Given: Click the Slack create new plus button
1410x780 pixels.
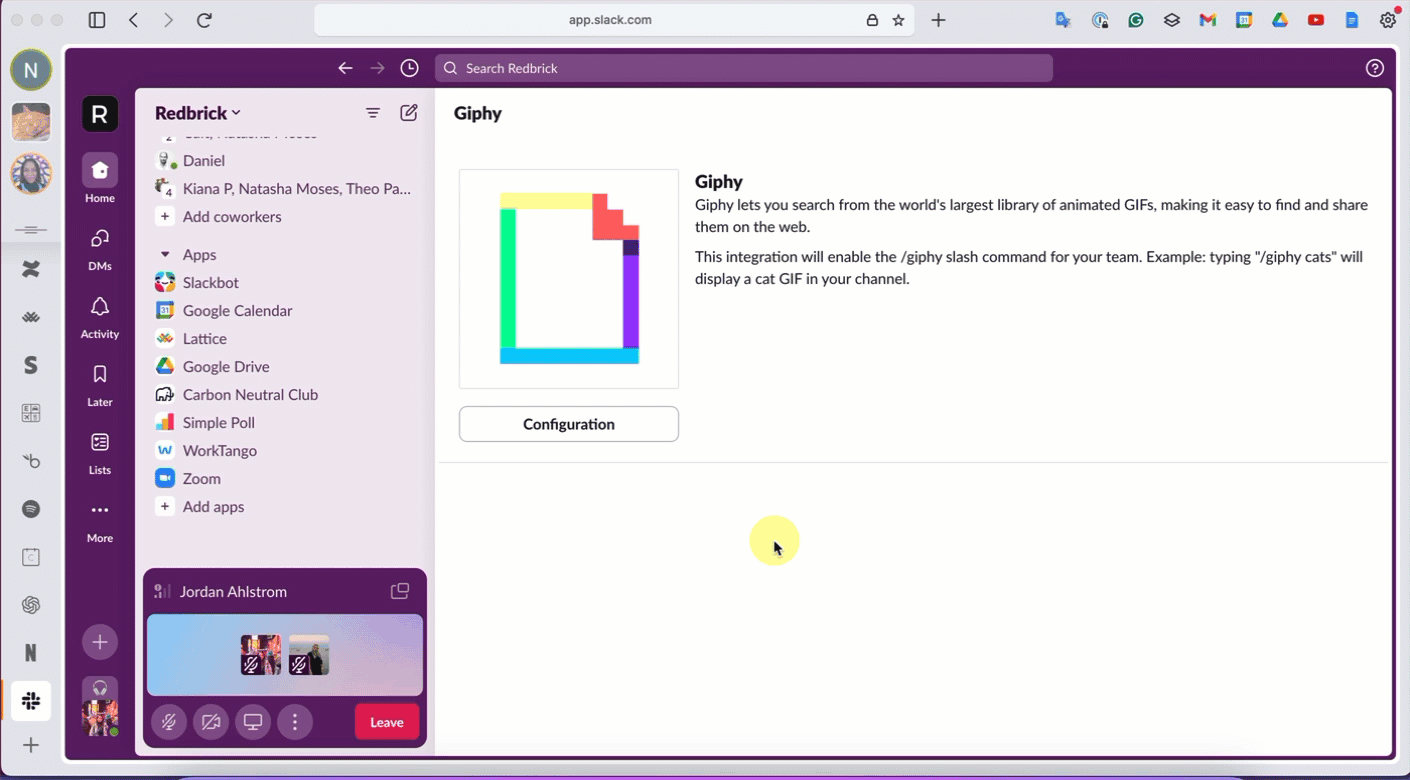Looking at the screenshot, I should click(x=100, y=642).
